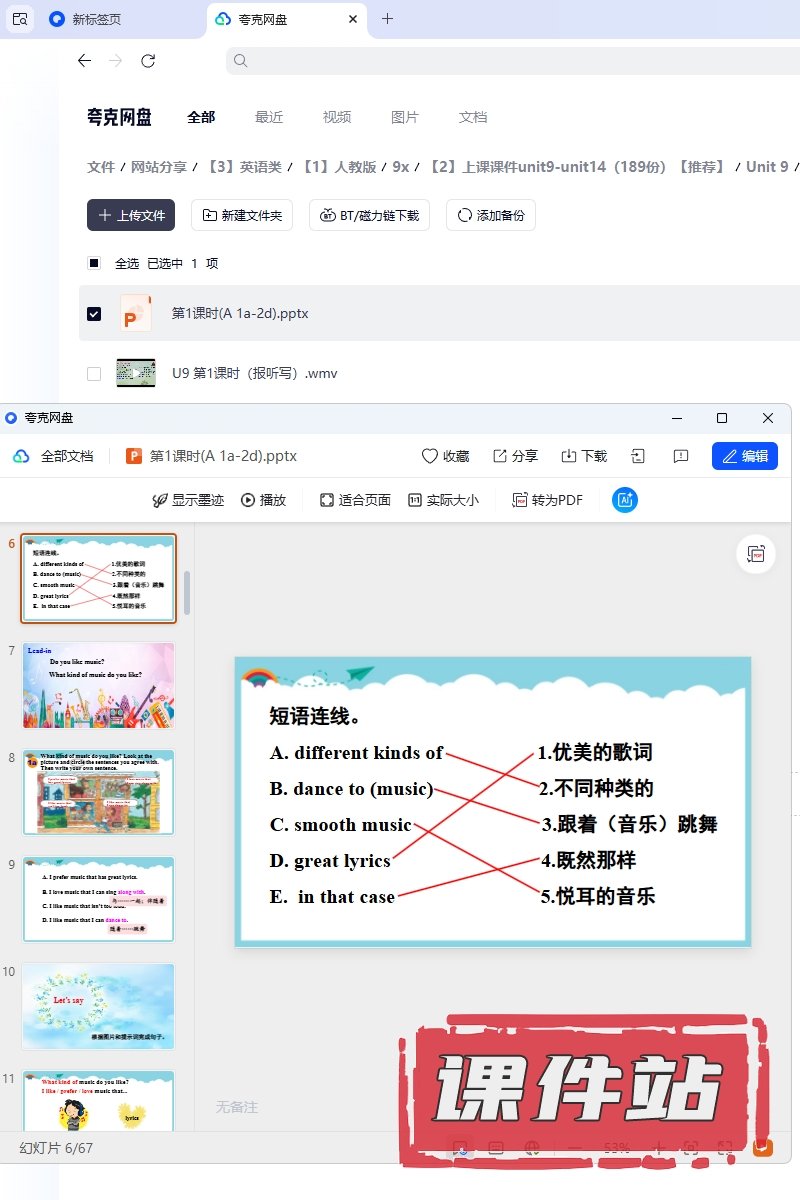Image resolution: width=800 pixels, height=1200 pixels.
Task: Switch to the 文档 tab
Action: (x=473, y=117)
